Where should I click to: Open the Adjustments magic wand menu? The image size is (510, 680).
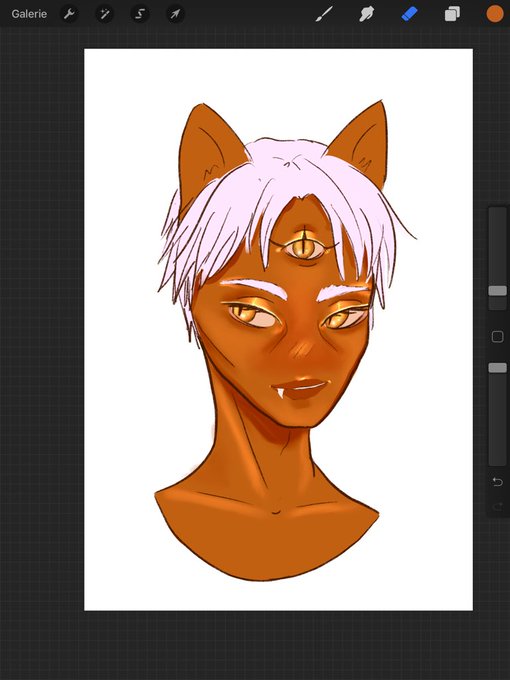pyautogui.click(x=105, y=14)
